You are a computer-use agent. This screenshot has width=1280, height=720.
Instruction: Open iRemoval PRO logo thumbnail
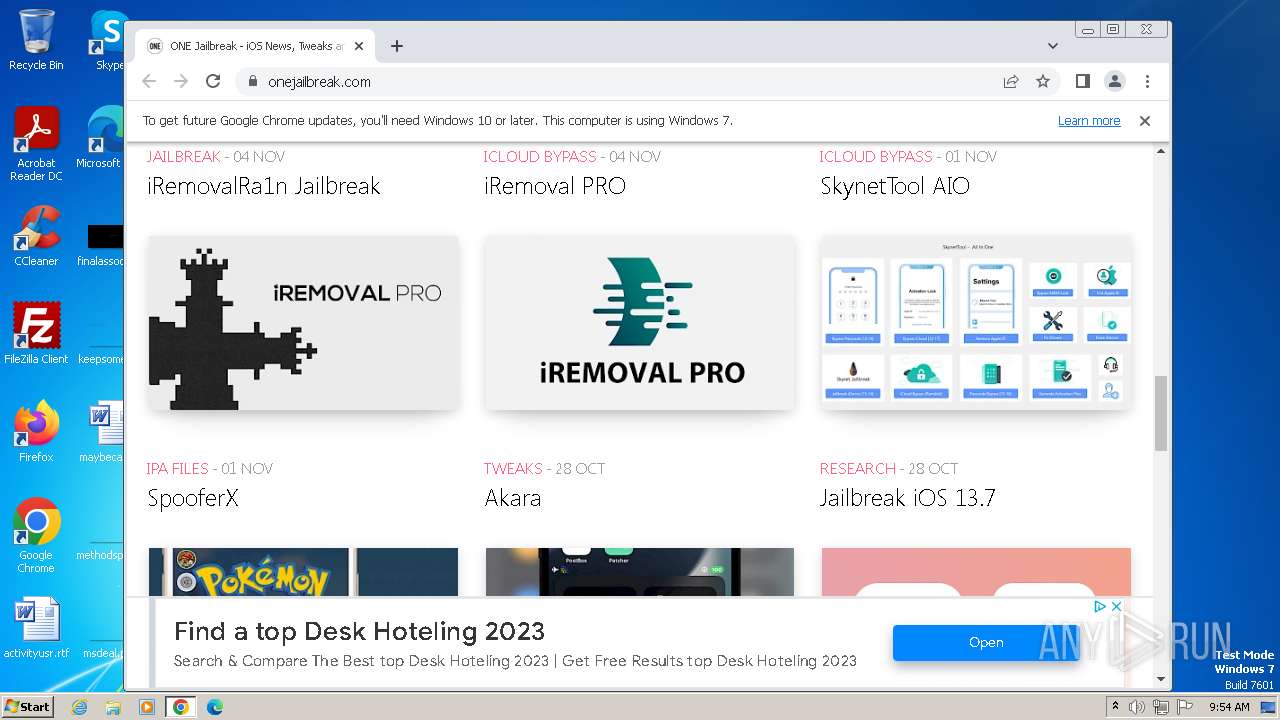tap(640, 323)
